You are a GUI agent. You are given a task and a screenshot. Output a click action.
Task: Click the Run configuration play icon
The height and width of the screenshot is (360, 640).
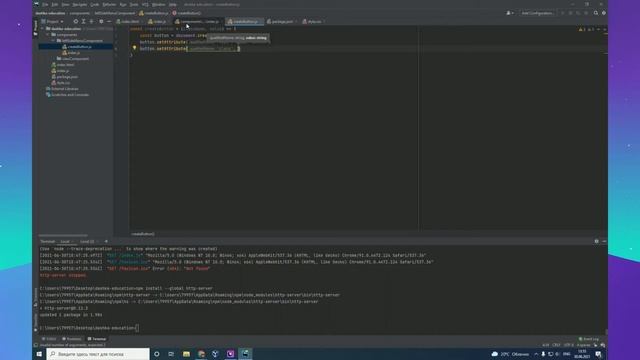(562, 13)
